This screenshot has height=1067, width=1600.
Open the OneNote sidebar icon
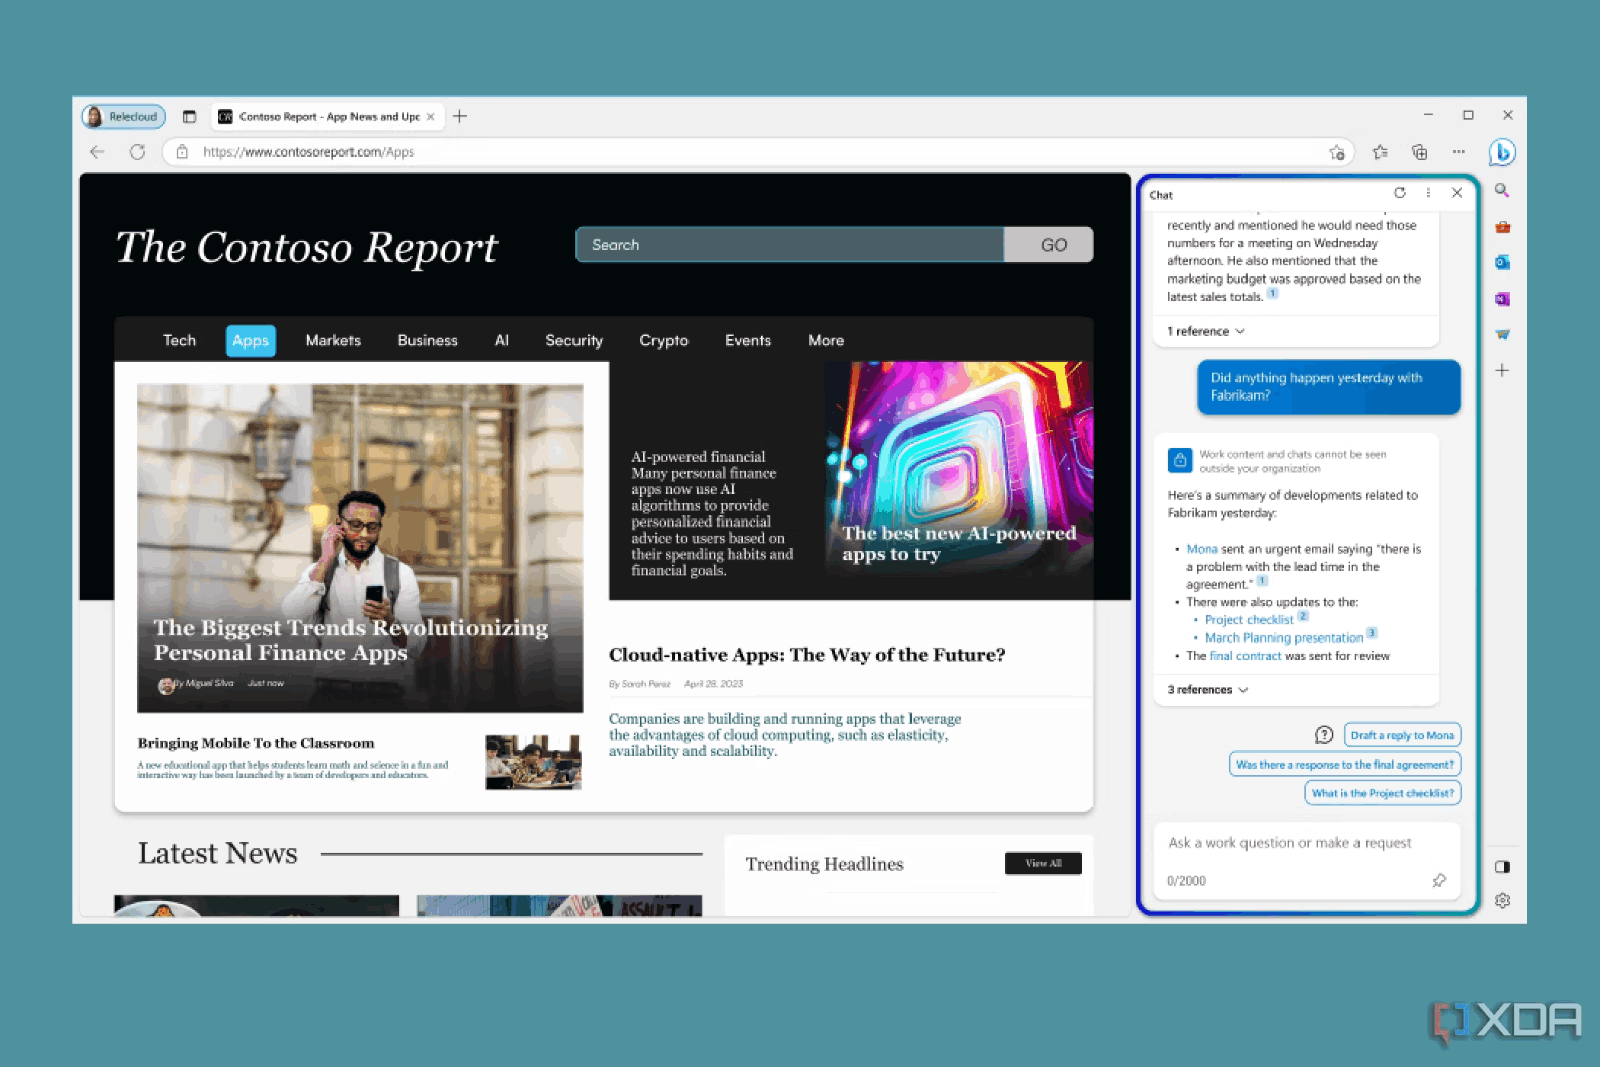(1502, 299)
